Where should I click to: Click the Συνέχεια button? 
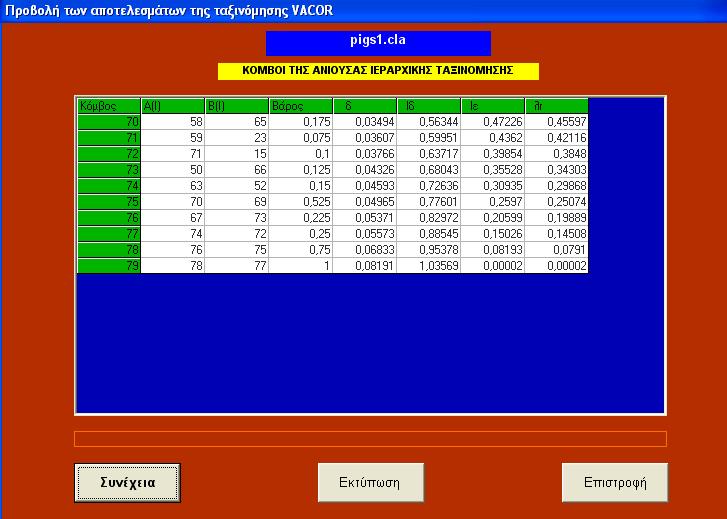128,483
